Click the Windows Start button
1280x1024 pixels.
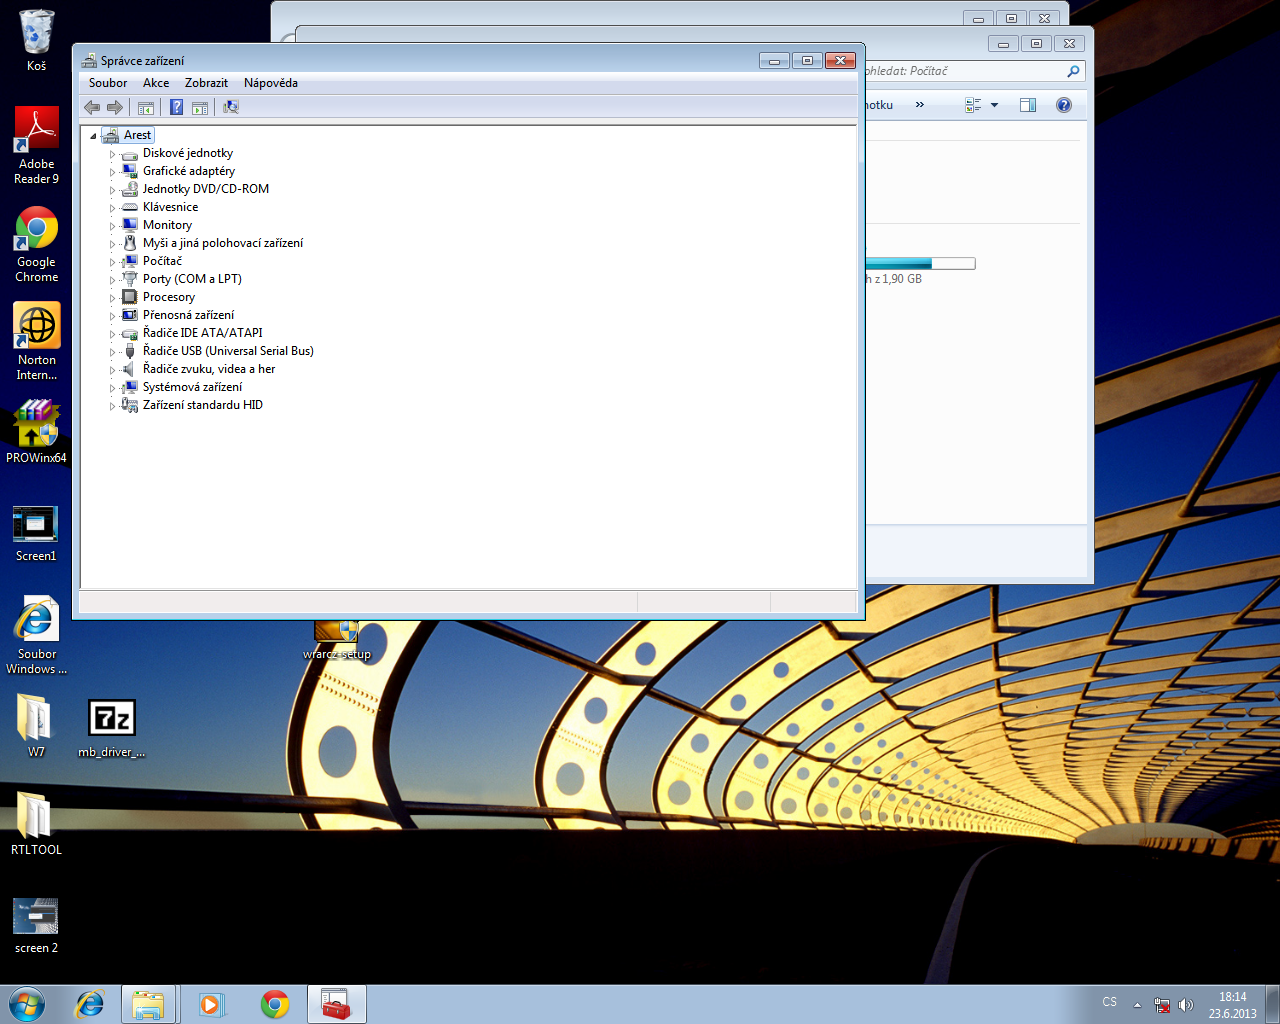27,1004
